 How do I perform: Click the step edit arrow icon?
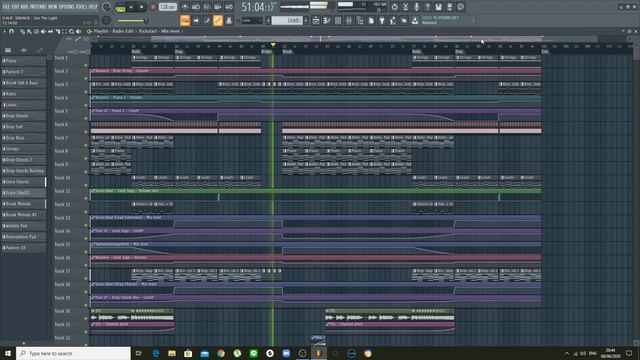tap(196, 20)
